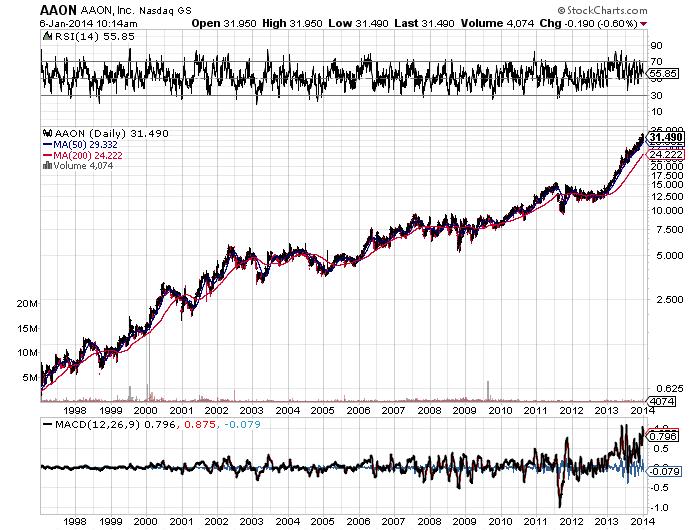Viewport: 700px width, 530px height.
Task: Click the 20M volume axis label
Action: coord(27,304)
